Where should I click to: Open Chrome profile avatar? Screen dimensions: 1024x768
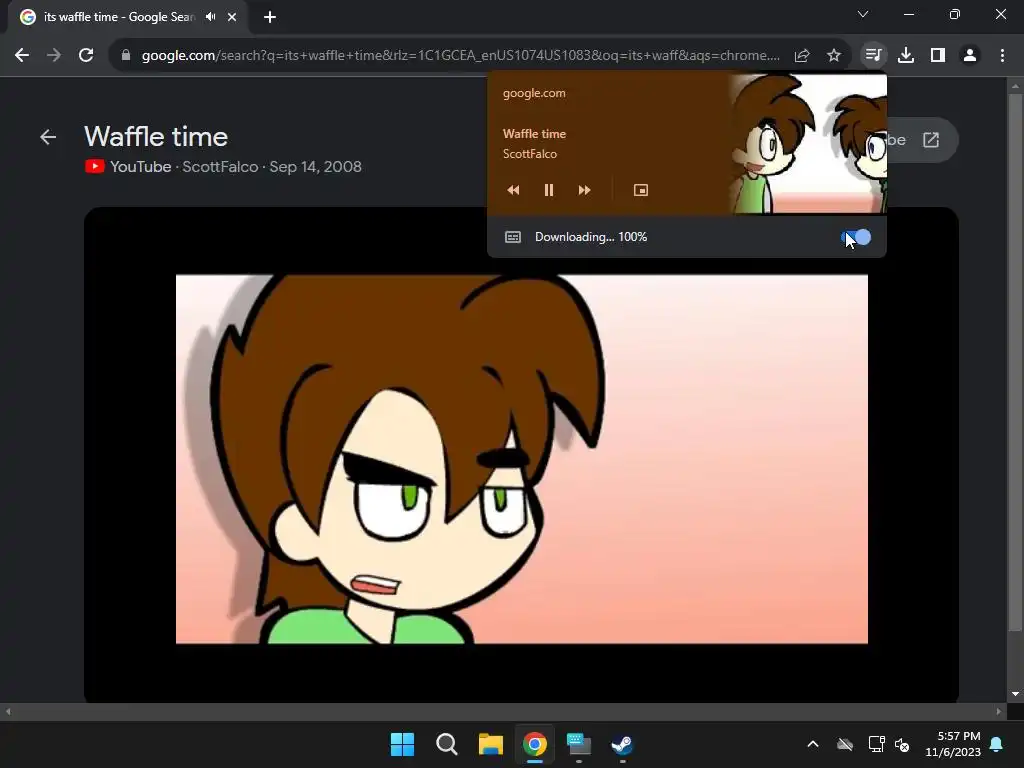[970, 56]
